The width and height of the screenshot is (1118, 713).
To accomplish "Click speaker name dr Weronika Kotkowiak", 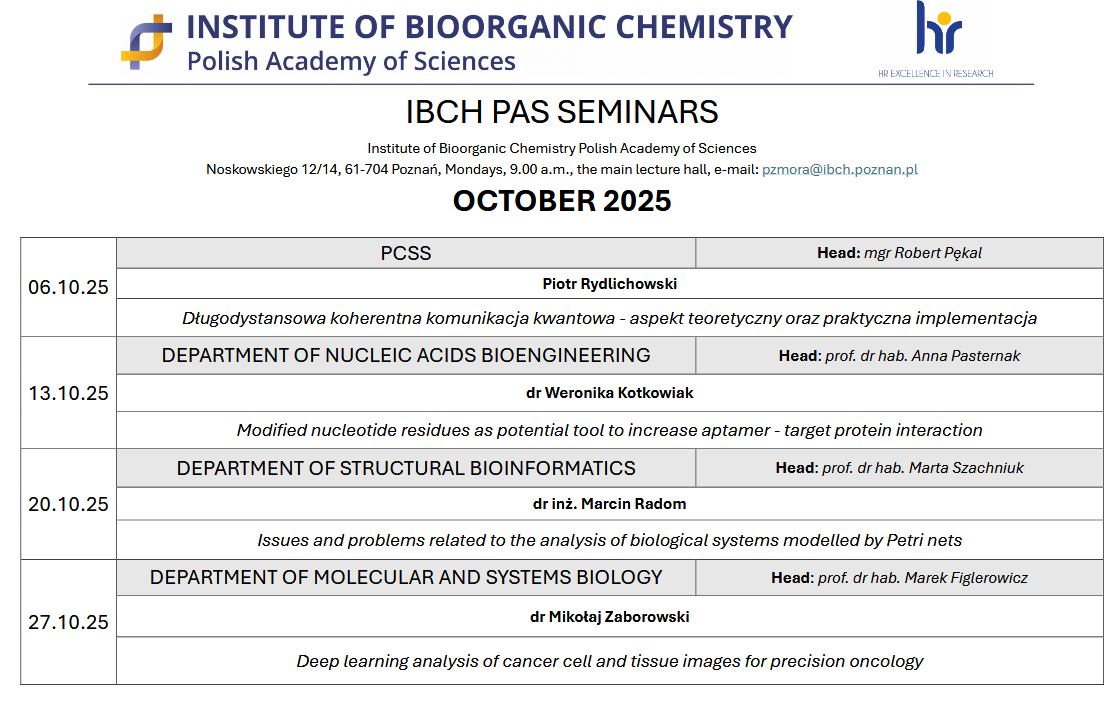I will click(x=609, y=393).
